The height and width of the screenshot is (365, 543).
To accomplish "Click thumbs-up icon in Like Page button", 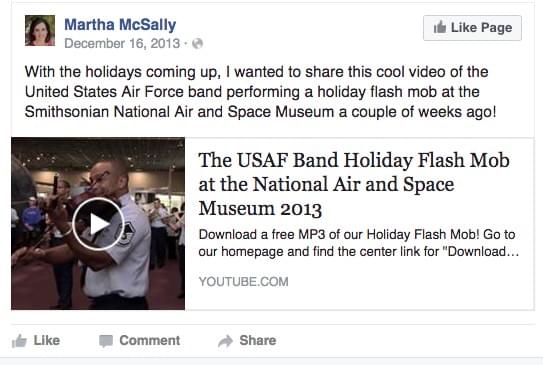I will (440, 27).
